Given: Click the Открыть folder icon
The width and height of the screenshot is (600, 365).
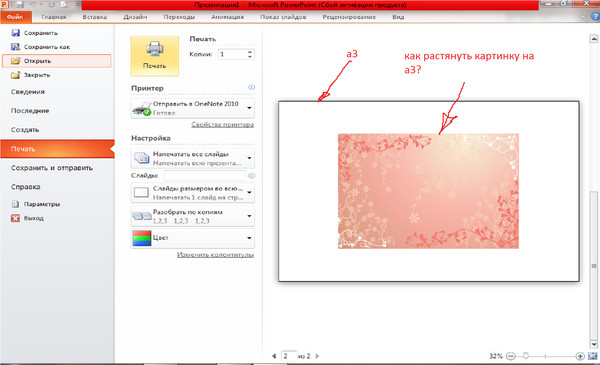Looking at the screenshot, I should click(x=15, y=61).
